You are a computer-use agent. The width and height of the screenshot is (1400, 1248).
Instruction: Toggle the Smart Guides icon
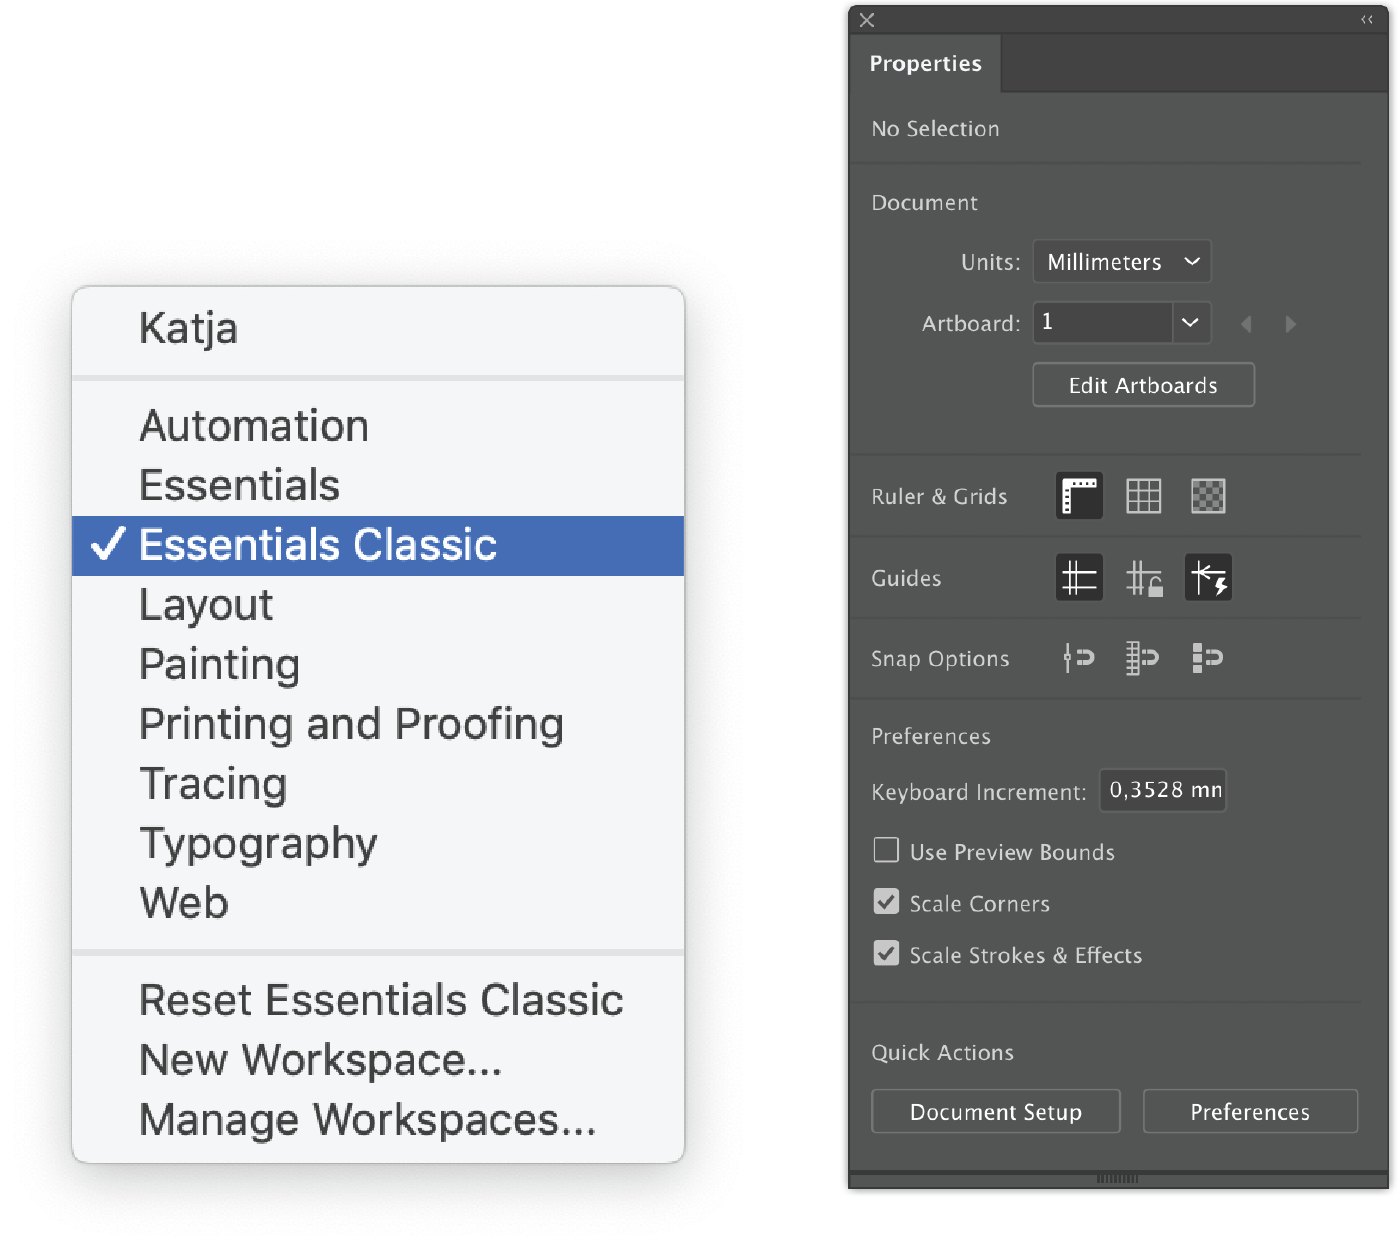pos(1208,578)
